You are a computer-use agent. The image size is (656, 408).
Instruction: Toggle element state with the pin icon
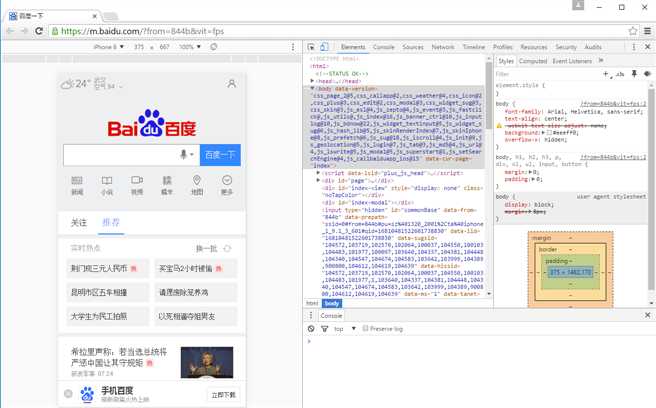click(634, 74)
